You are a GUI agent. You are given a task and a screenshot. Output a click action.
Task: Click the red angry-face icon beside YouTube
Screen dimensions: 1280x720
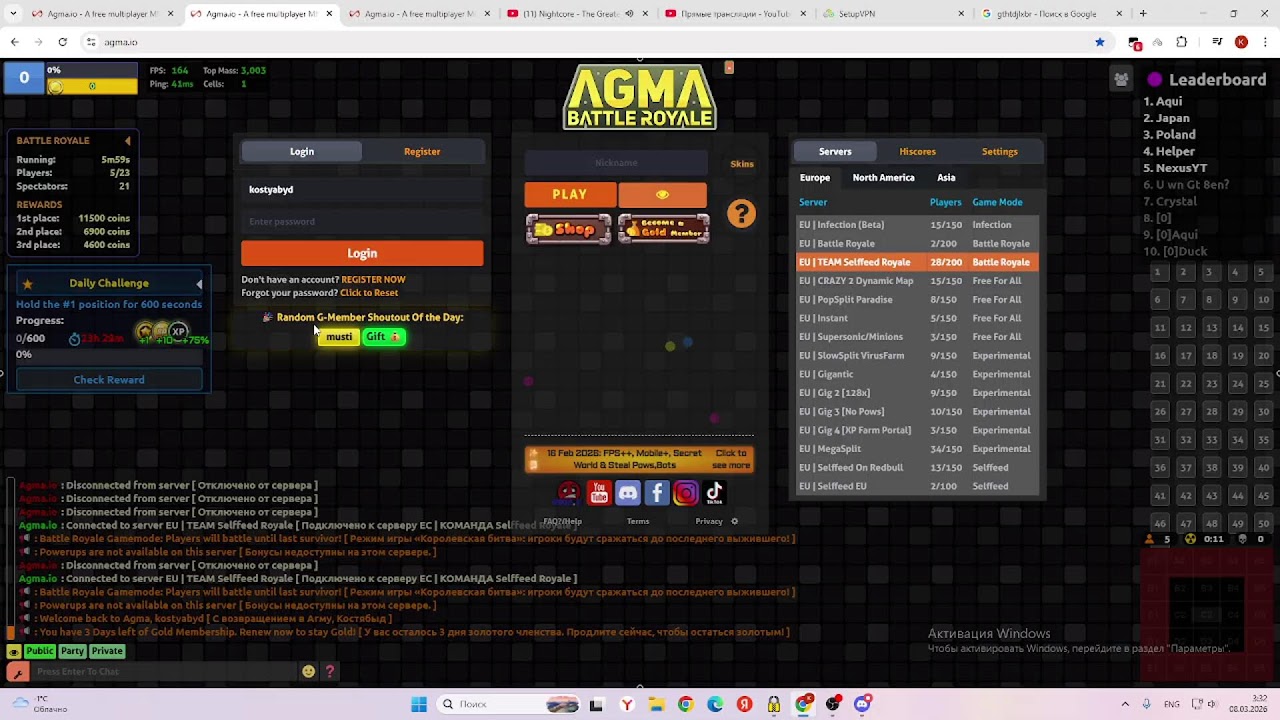(568, 492)
